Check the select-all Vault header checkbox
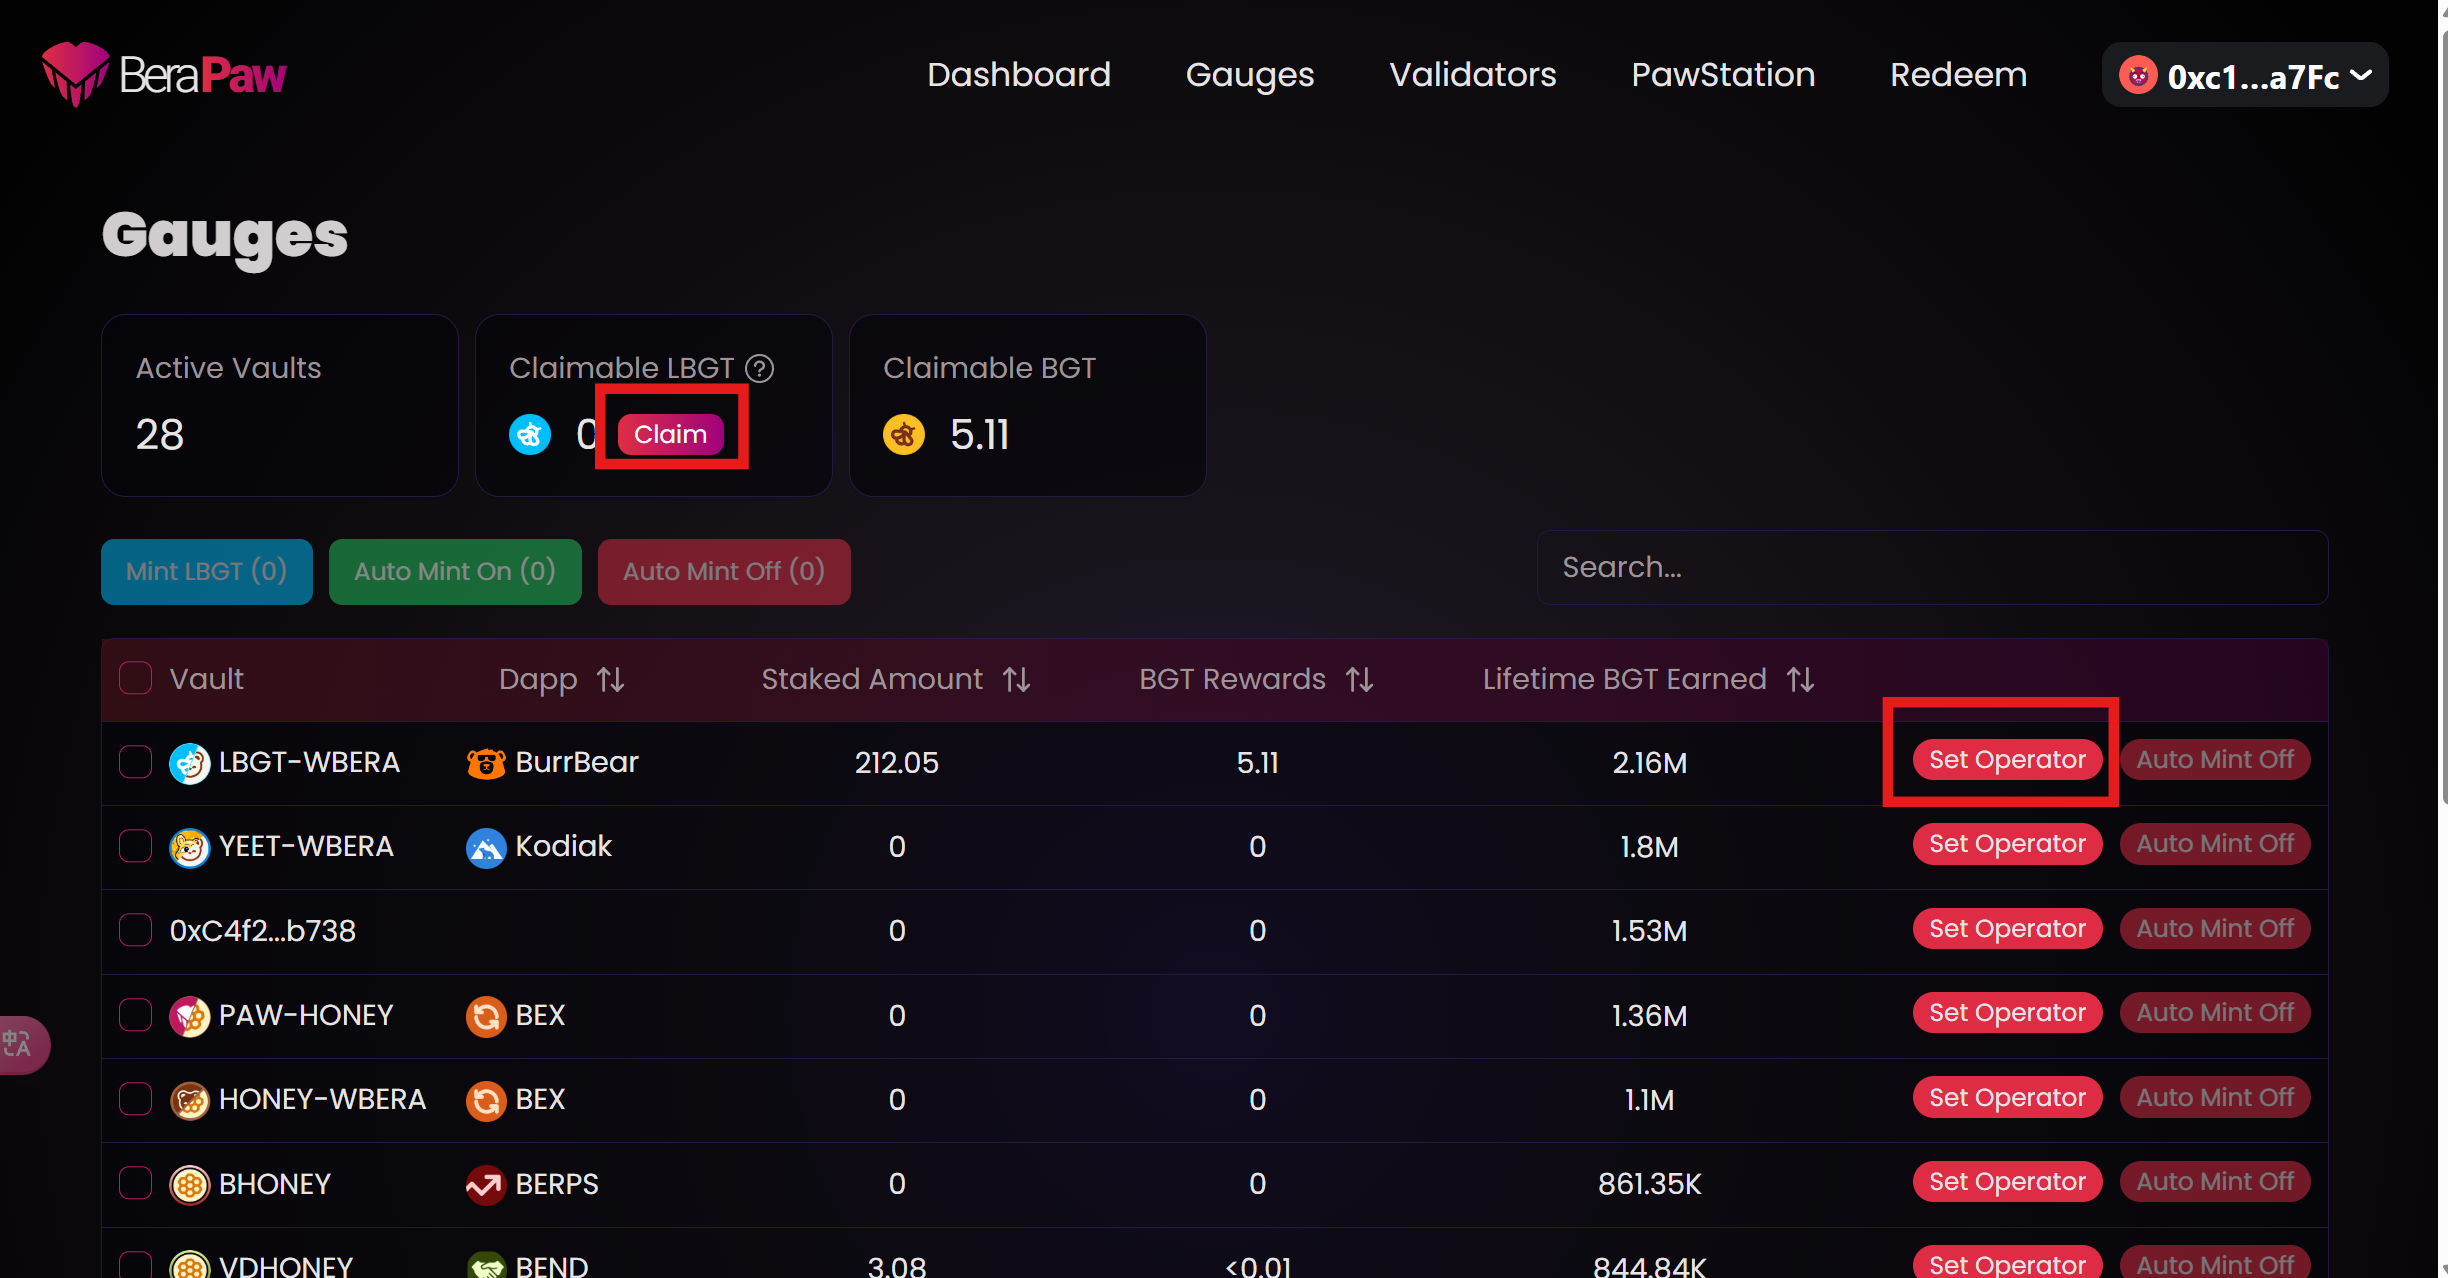Image resolution: width=2448 pixels, height=1278 pixels. [136, 678]
